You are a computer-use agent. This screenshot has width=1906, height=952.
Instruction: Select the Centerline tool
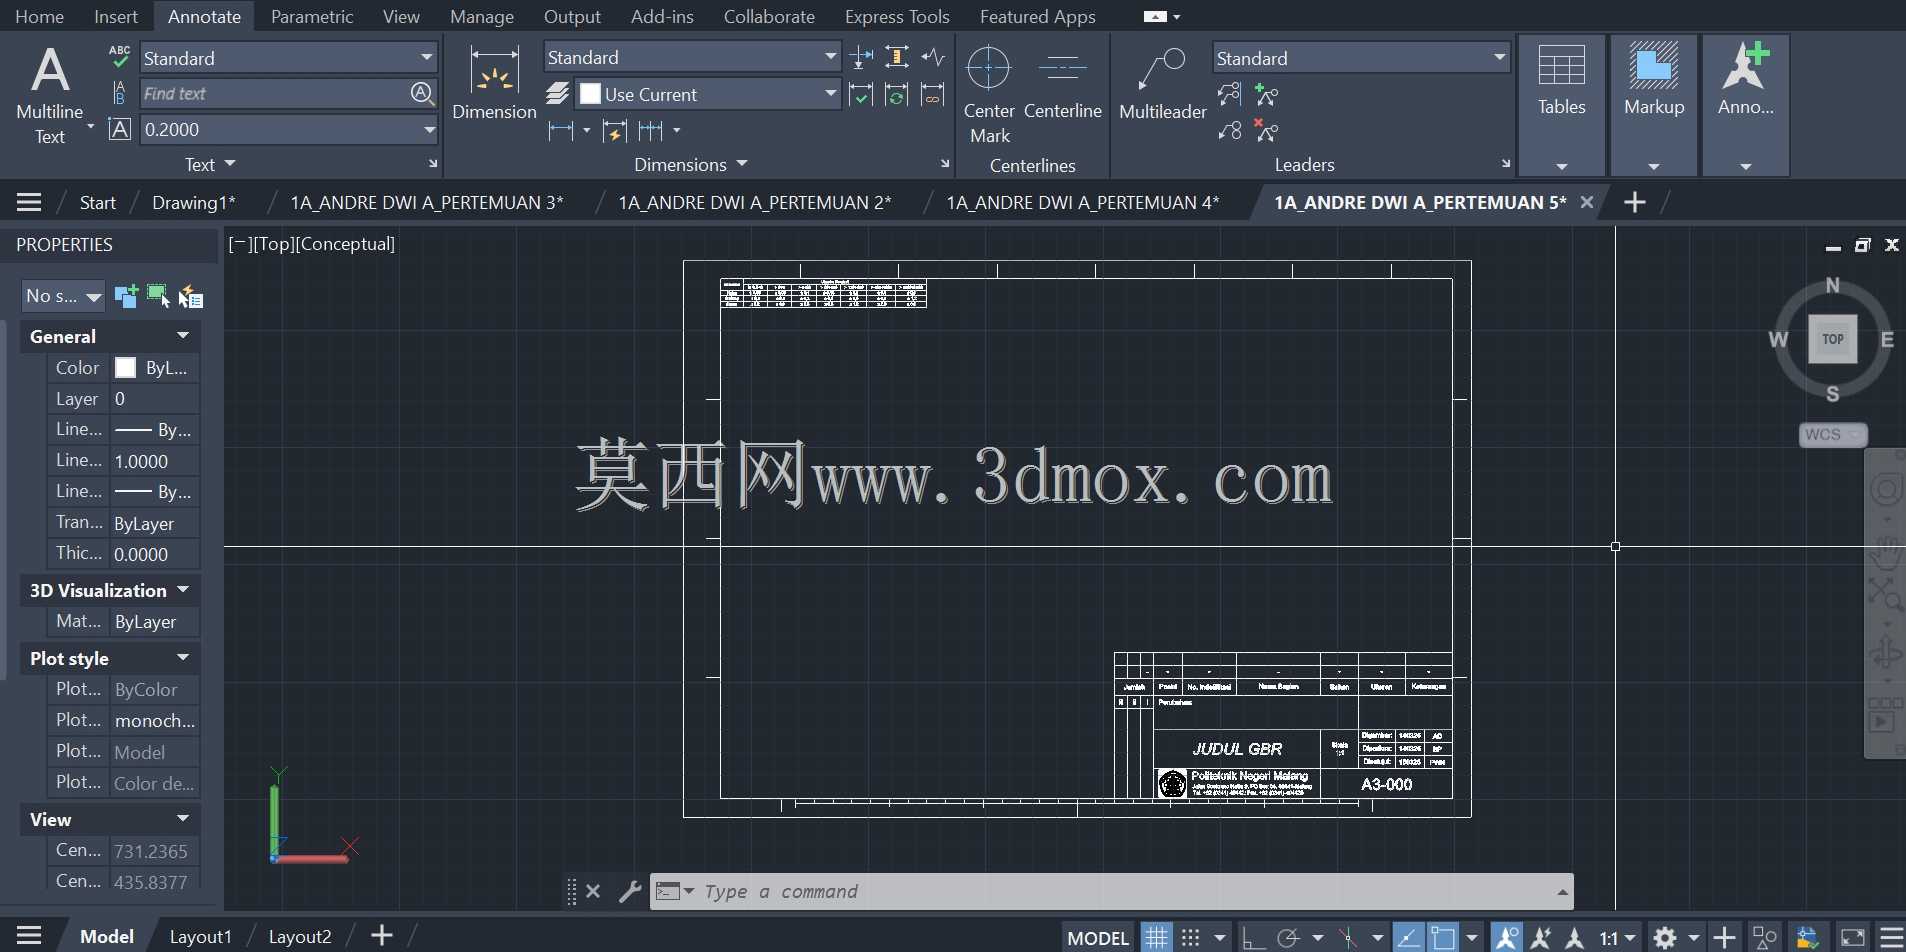tap(1063, 84)
